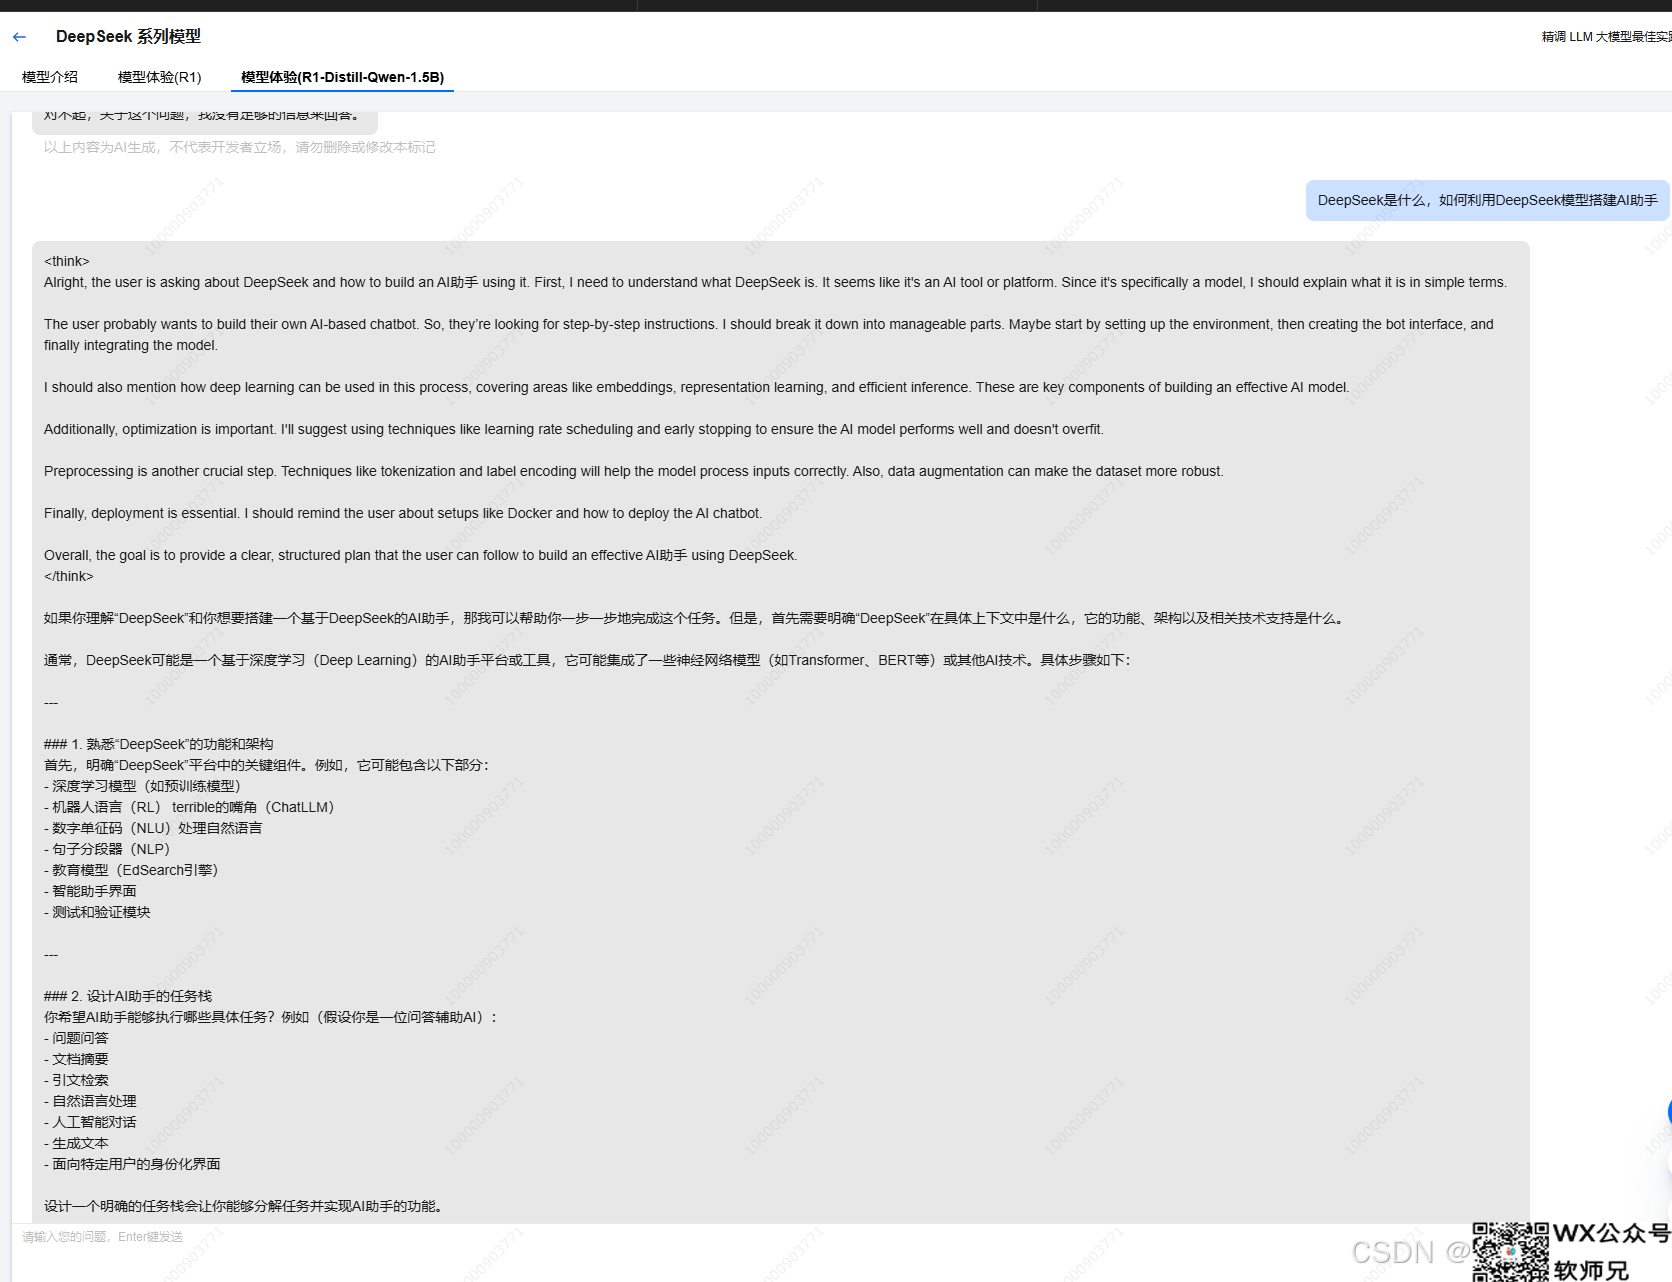Click the list item '- 自然语言处理'
1672x1282 pixels.
[x=90, y=1101]
